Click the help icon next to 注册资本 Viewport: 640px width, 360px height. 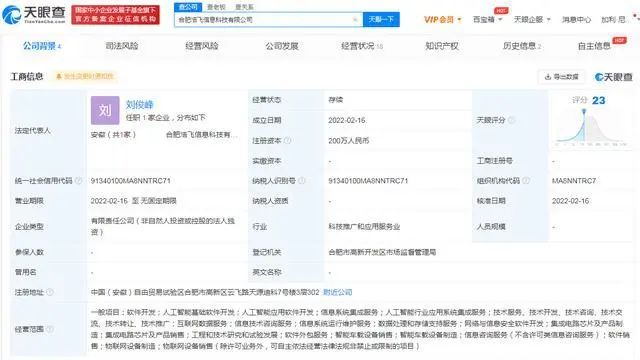coord(287,140)
